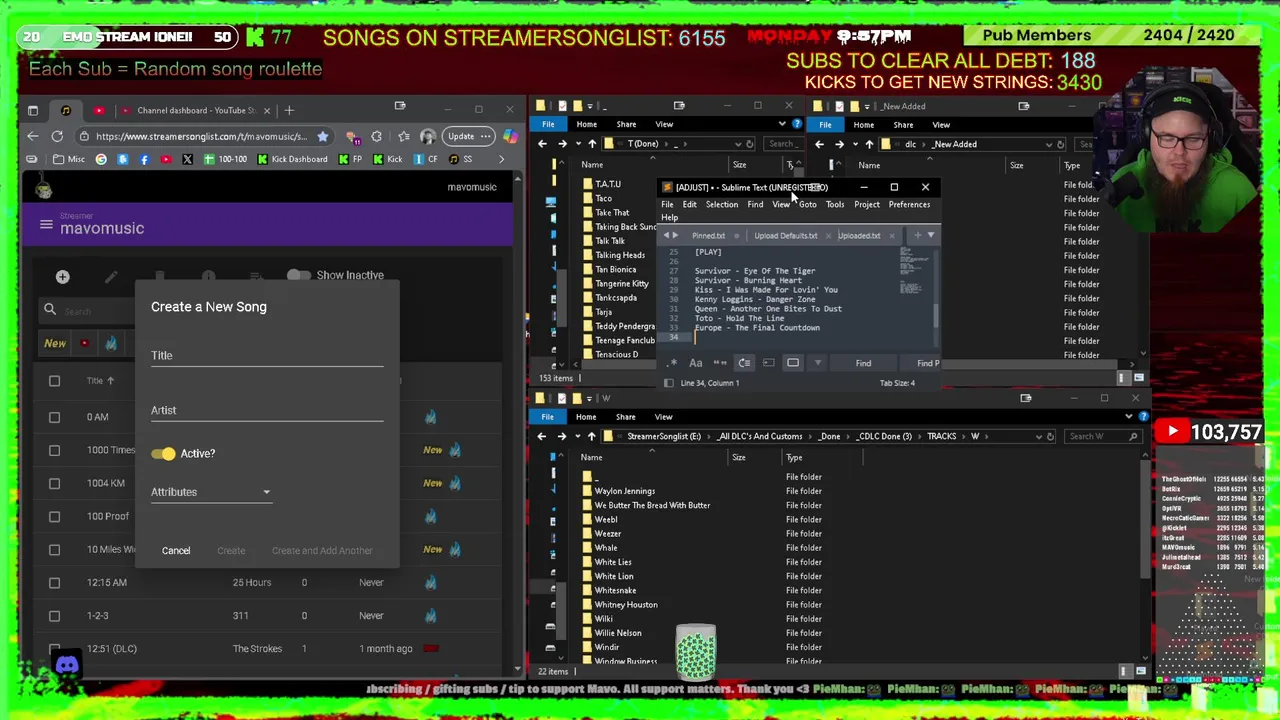Click the edit pencil icon in songlist toolbar

[x=111, y=277]
